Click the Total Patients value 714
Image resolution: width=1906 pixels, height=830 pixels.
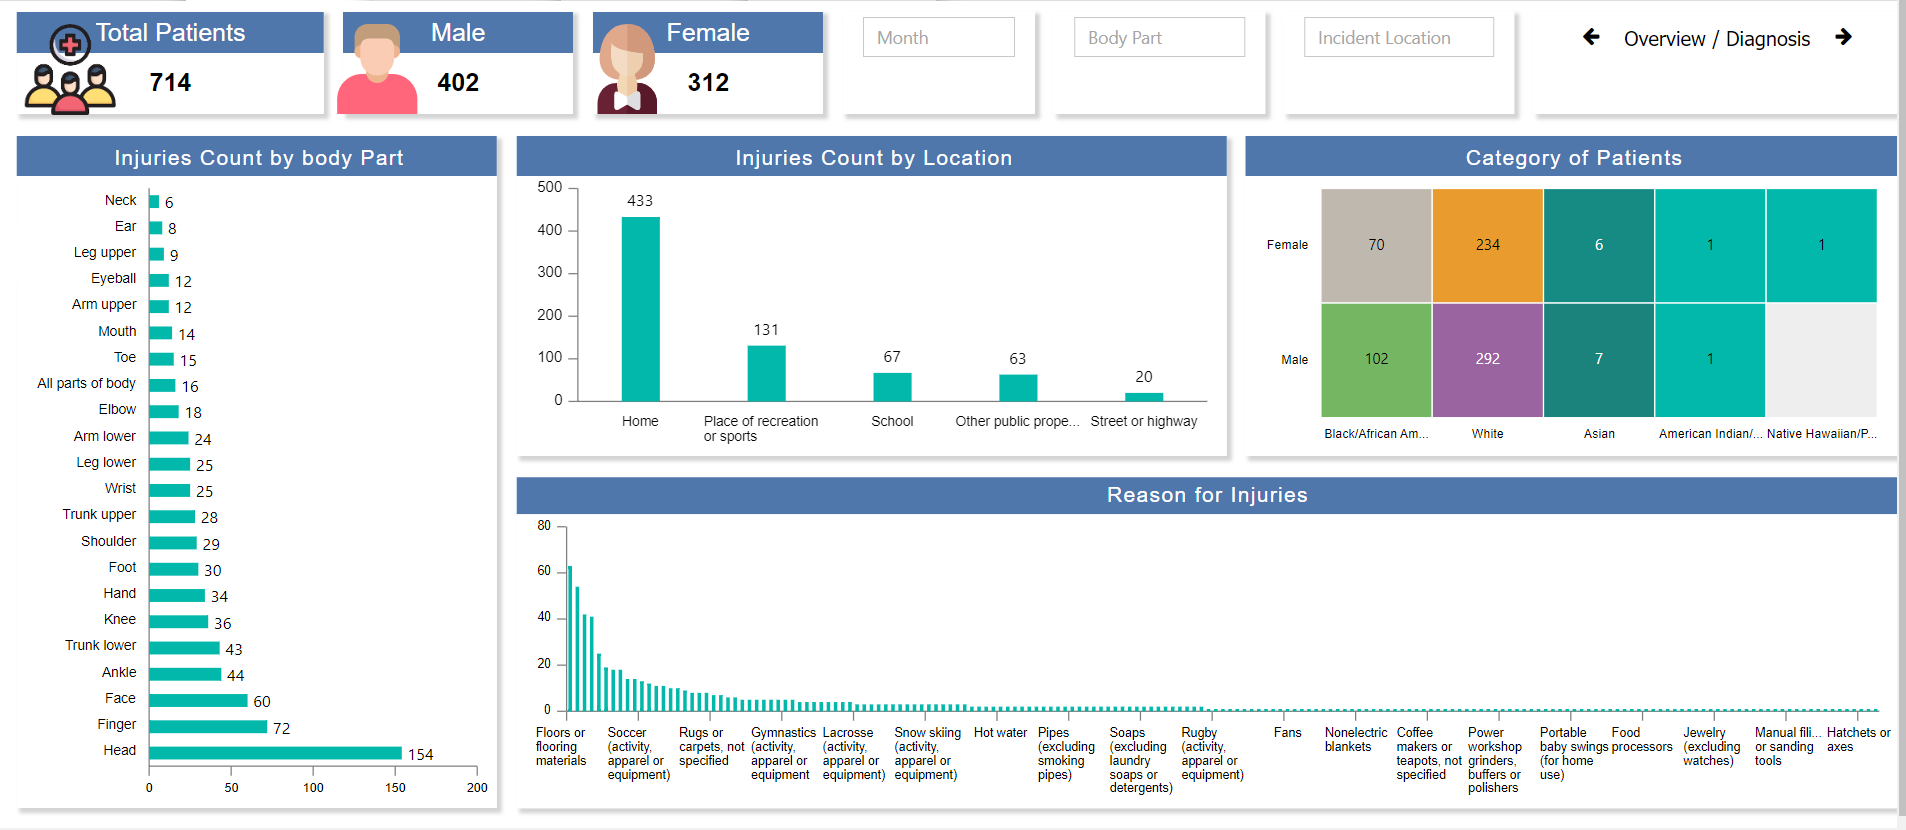170,83
